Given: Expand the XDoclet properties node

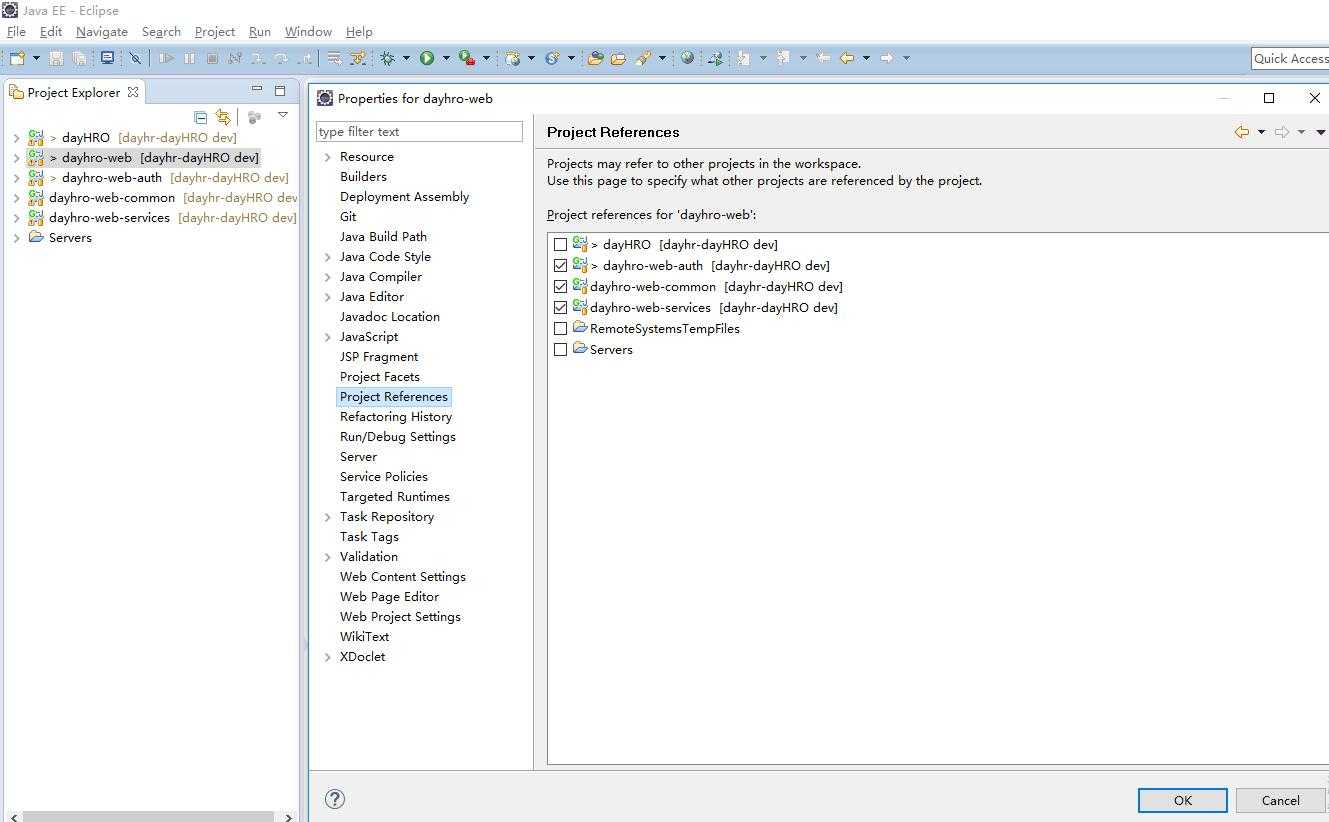Looking at the screenshot, I should [x=327, y=657].
